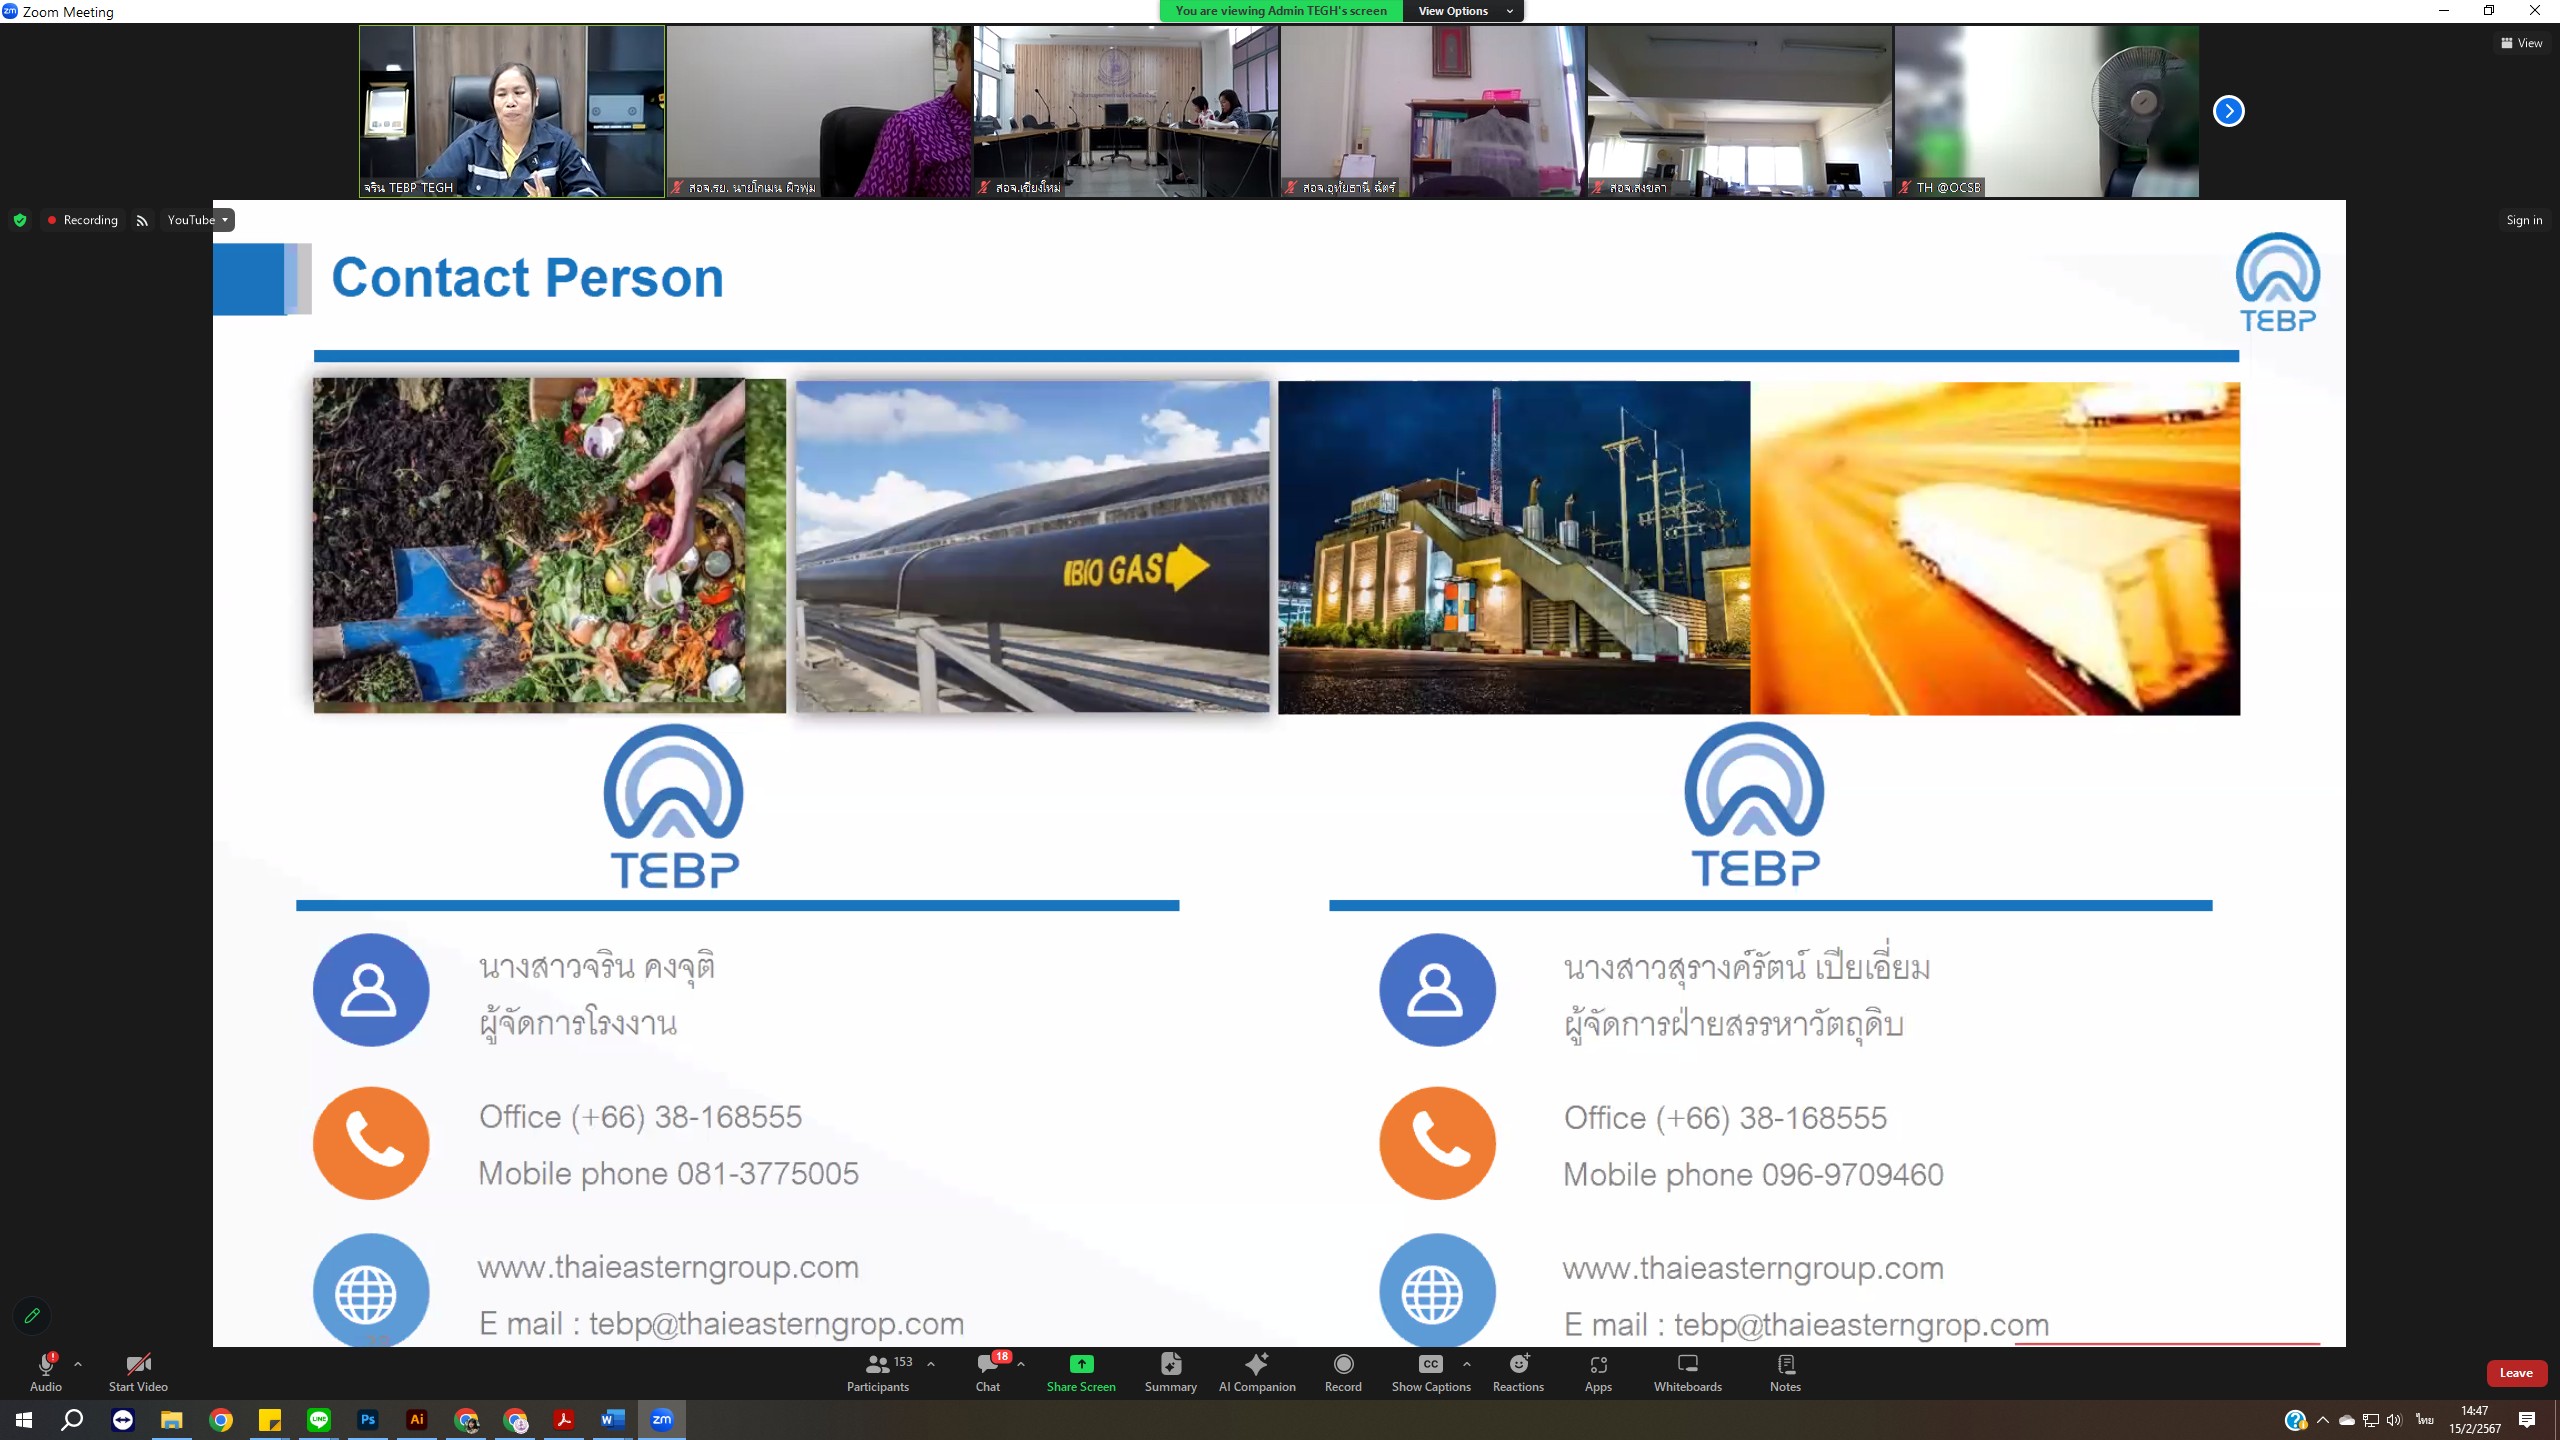Click the Windows search icon
Viewport: 2560px width, 1440px height.
pyautogui.click(x=72, y=1420)
